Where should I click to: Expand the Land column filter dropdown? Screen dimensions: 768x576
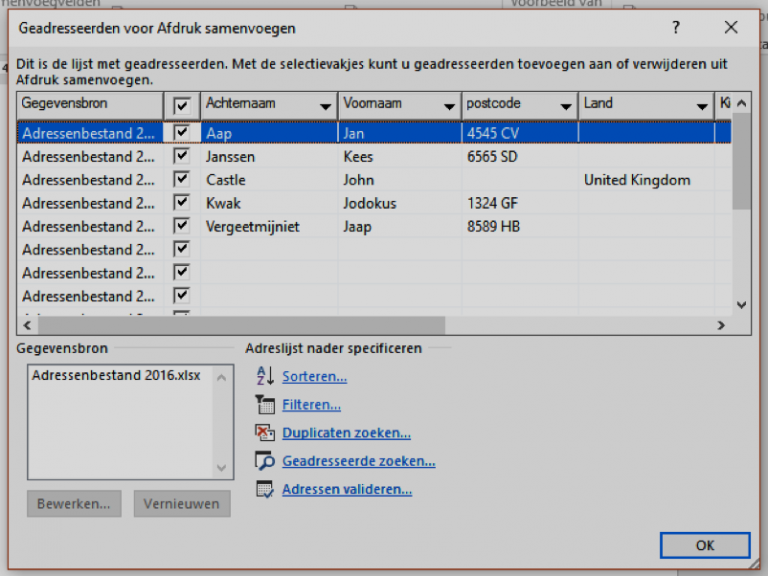(x=702, y=106)
